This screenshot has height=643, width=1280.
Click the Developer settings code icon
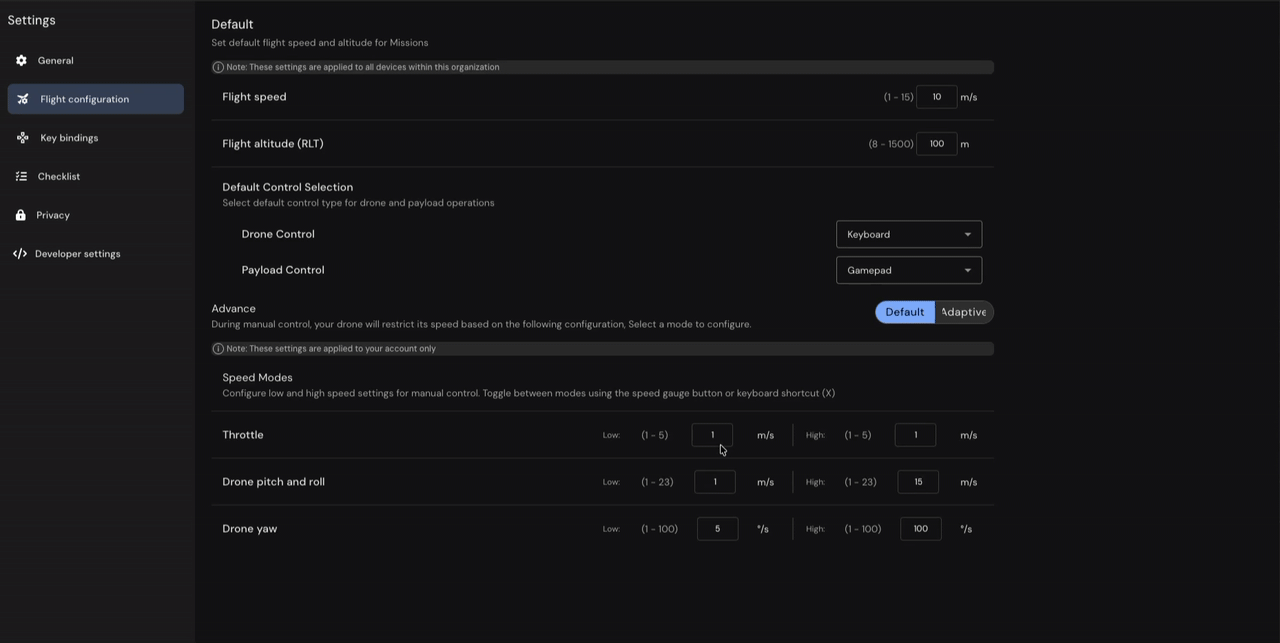click(20, 254)
